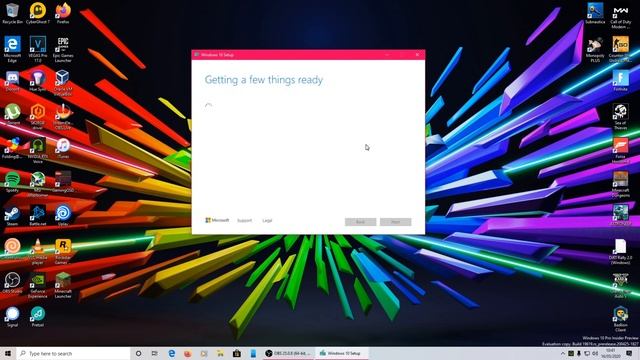Select the Discord desktop shortcut
The image size is (640, 360).
point(12,81)
